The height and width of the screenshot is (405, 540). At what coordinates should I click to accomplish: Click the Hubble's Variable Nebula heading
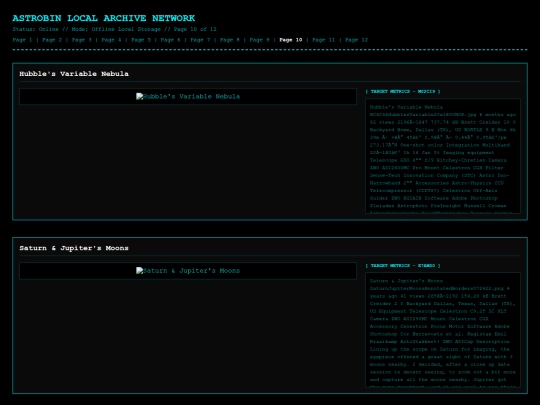pos(74,74)
